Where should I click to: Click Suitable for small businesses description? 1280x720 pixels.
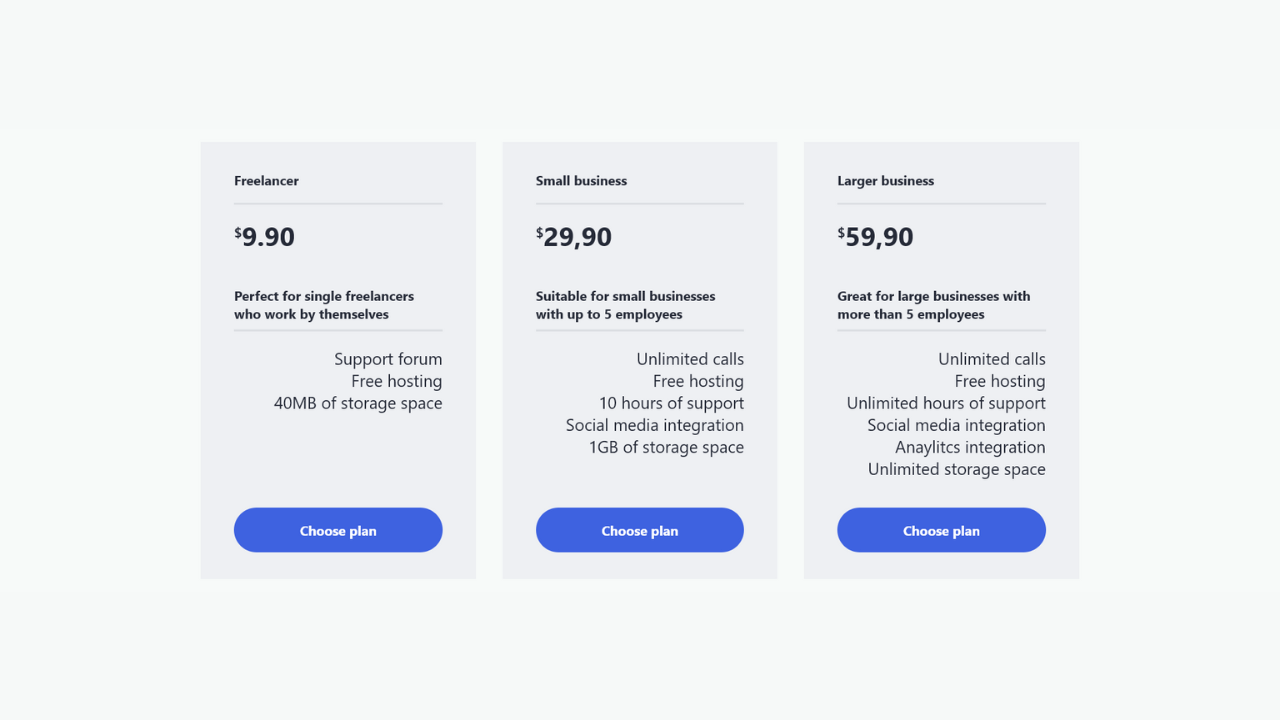626,305
